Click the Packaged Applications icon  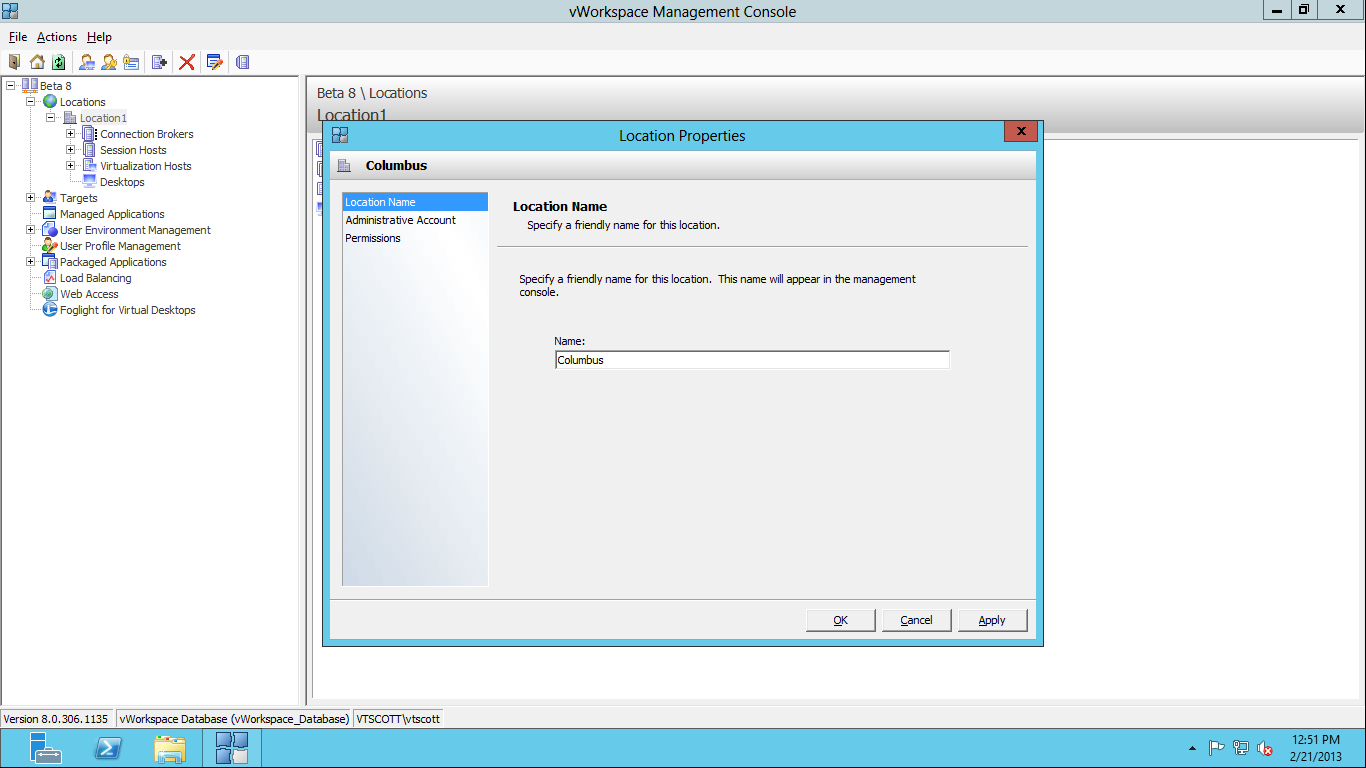50,262
